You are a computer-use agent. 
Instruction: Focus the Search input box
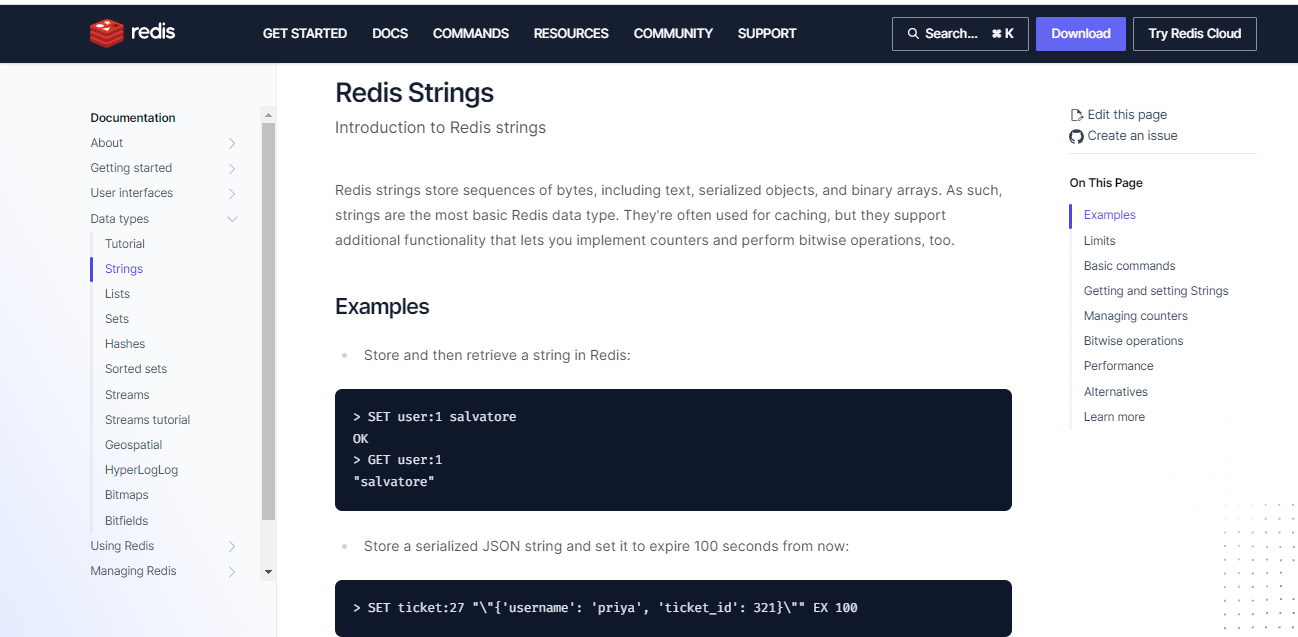960,34
